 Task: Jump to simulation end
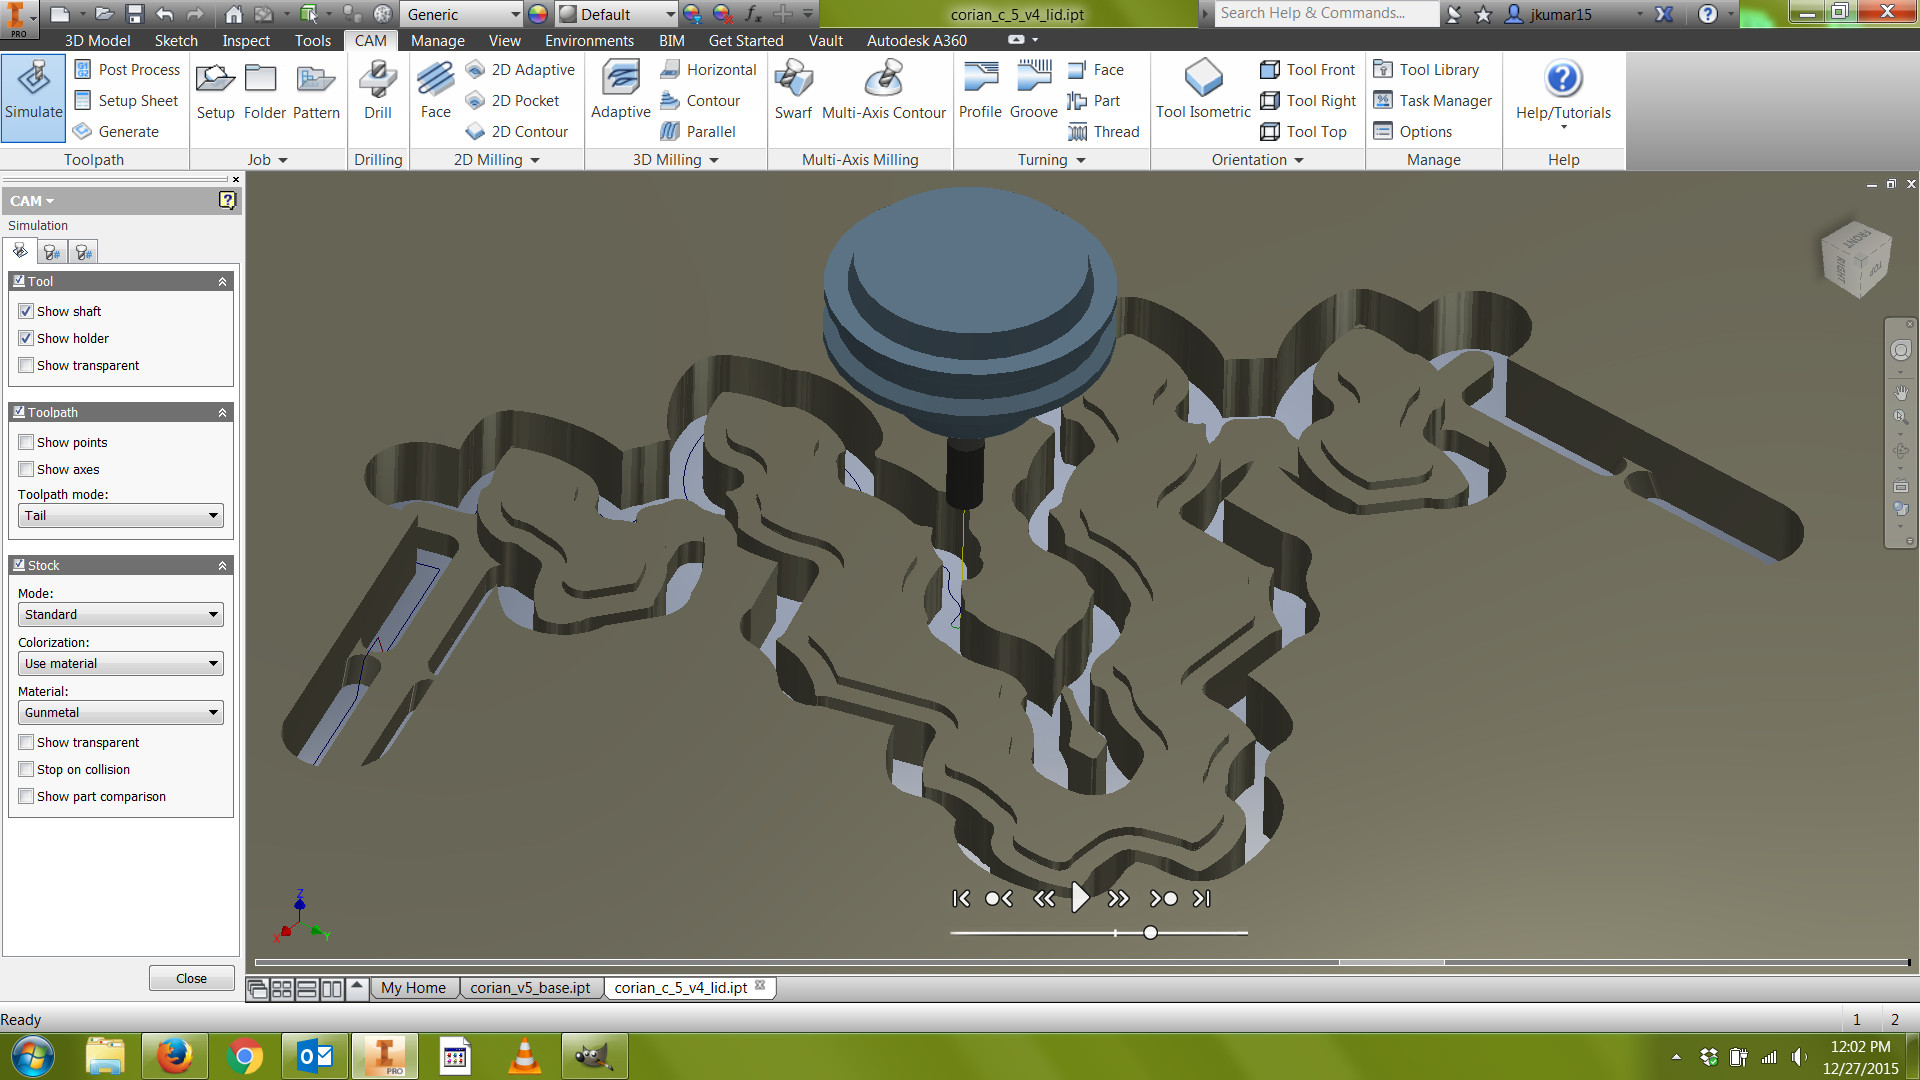1202,898
